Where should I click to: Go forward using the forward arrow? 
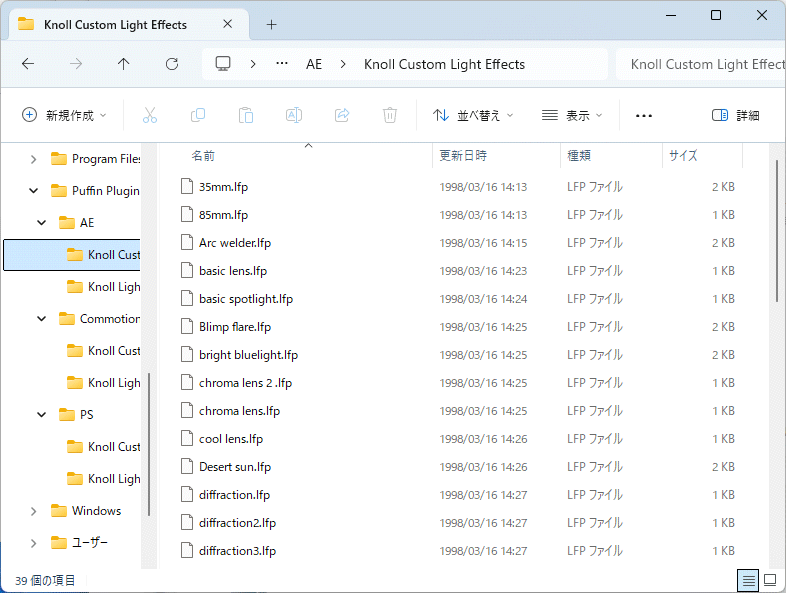[x=76, y=64]
